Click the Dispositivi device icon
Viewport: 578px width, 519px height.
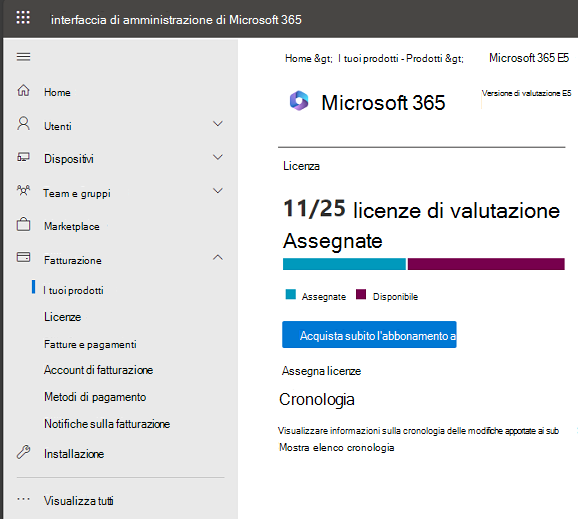(x=23, y=157)
